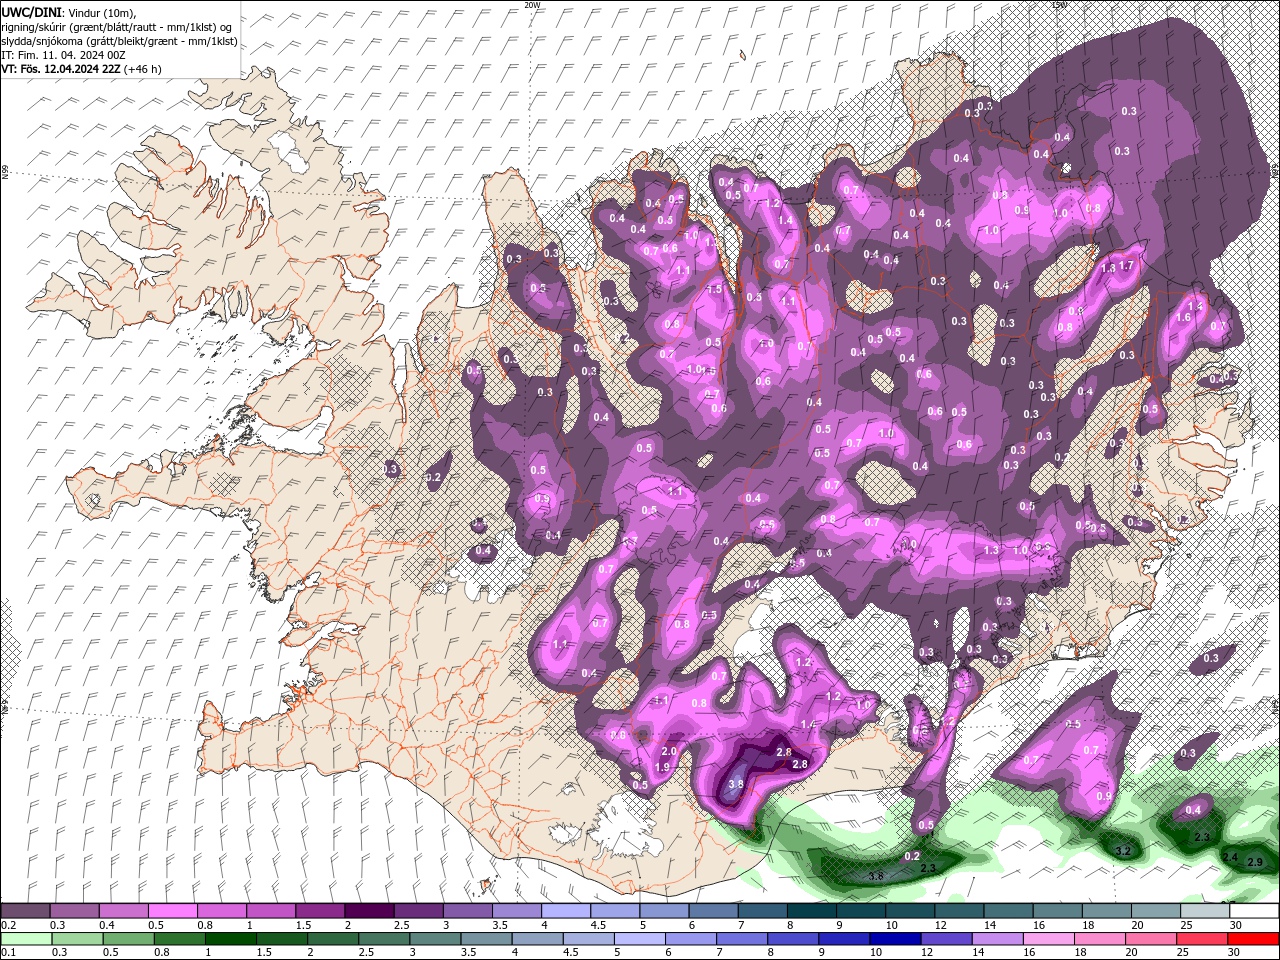Click the pale green 0.1 swatch in the rain legend
The height and width of the screenshot is (960, 1280).
25,939
